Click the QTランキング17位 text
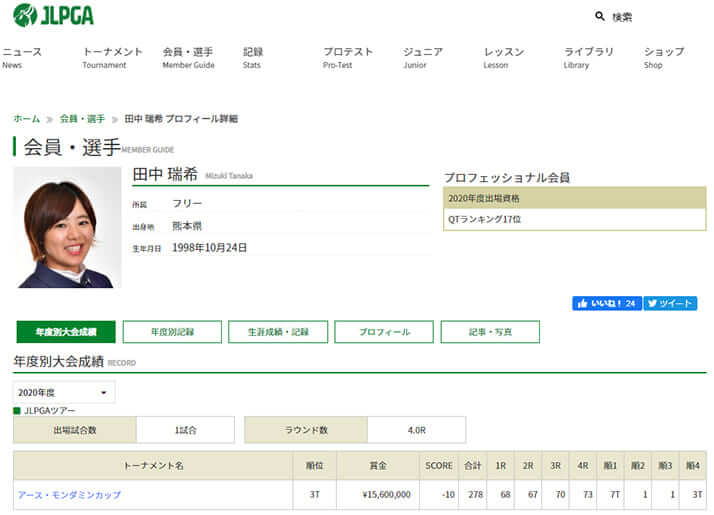The image size is (714, 515). click(x=484, y=219)
